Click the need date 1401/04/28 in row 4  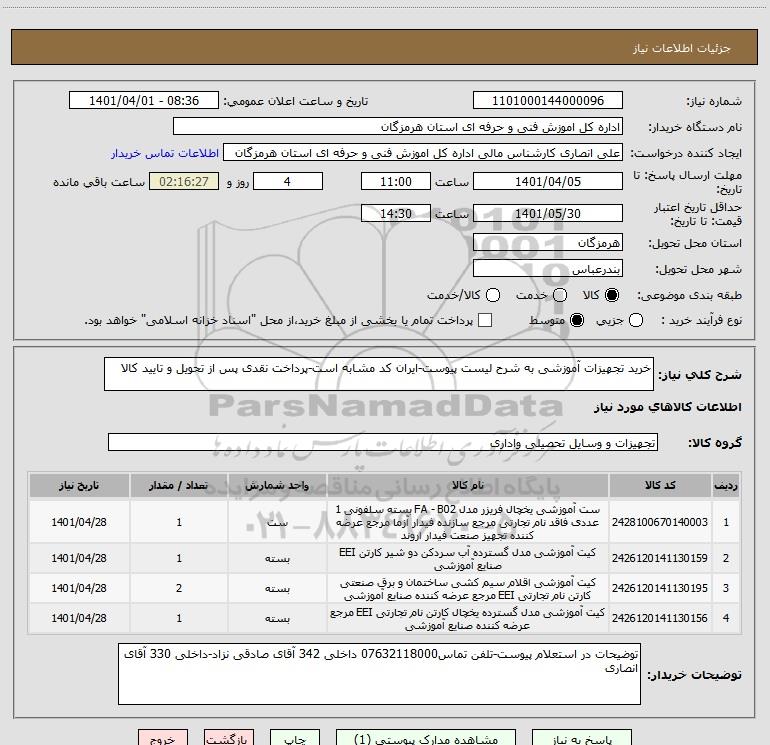click(79, 618)
